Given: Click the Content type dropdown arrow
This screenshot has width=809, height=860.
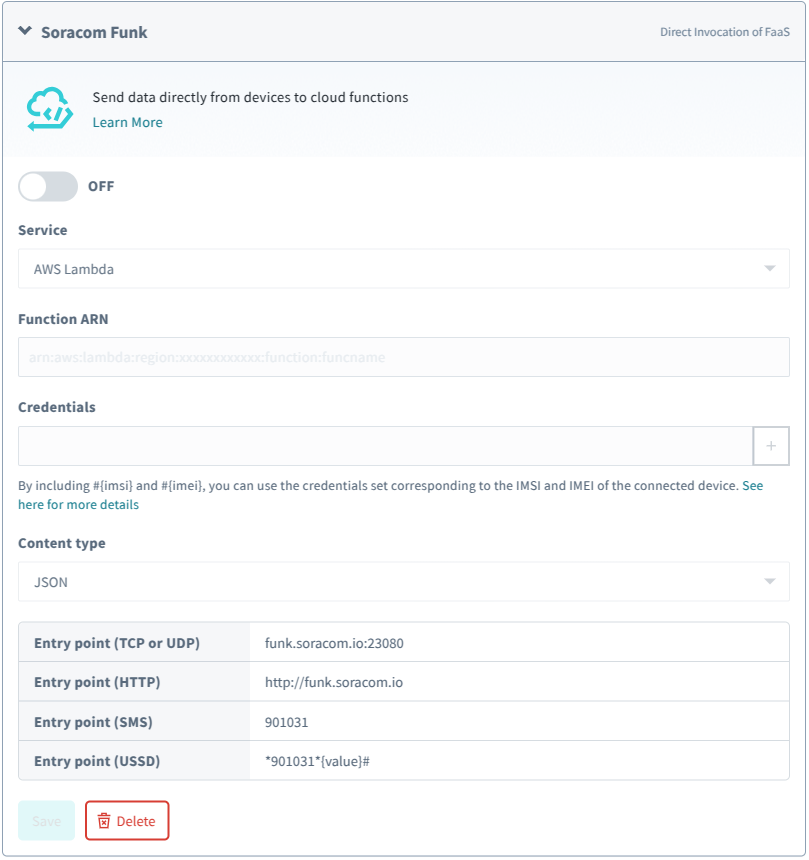Looking at the screenshot, I should pyautogui.click(x=769, y=581).
